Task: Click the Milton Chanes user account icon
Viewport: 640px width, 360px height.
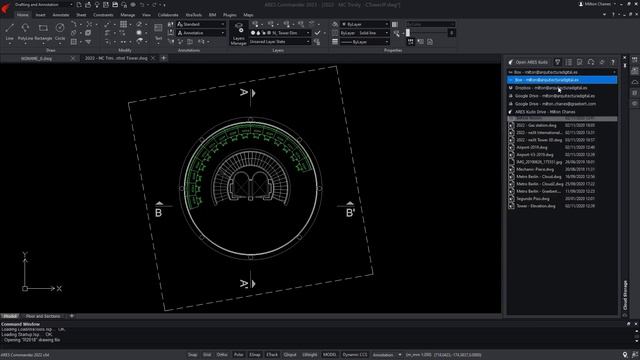Action: 581,4
